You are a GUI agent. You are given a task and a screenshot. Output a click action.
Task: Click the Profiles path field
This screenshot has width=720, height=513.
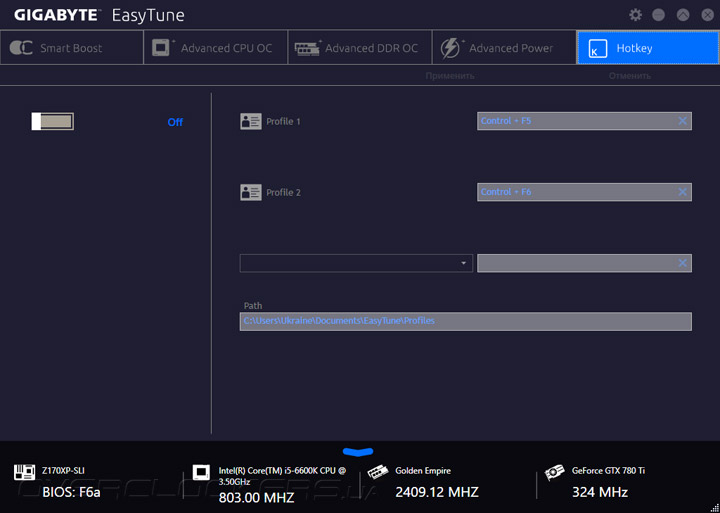coord(466,321)
